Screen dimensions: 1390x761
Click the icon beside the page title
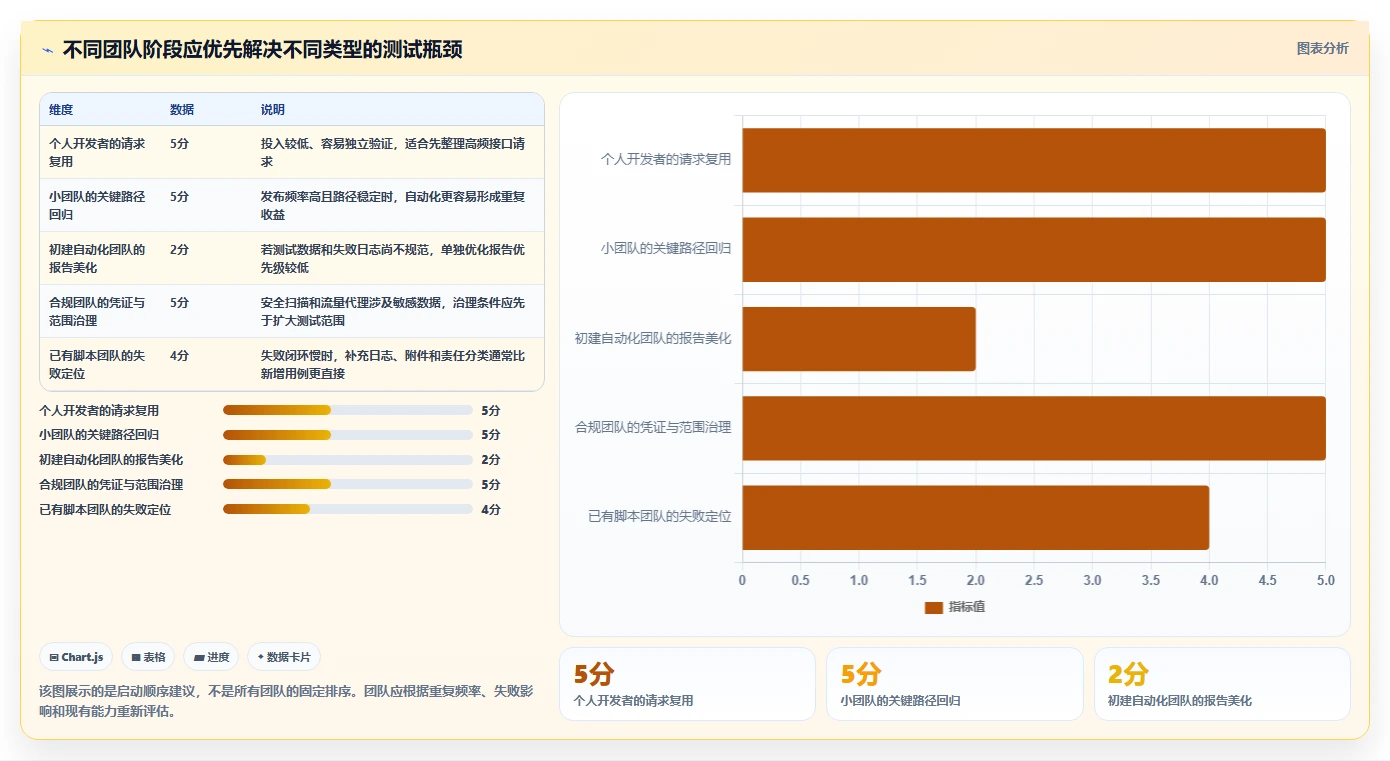(x=47, y=50)
